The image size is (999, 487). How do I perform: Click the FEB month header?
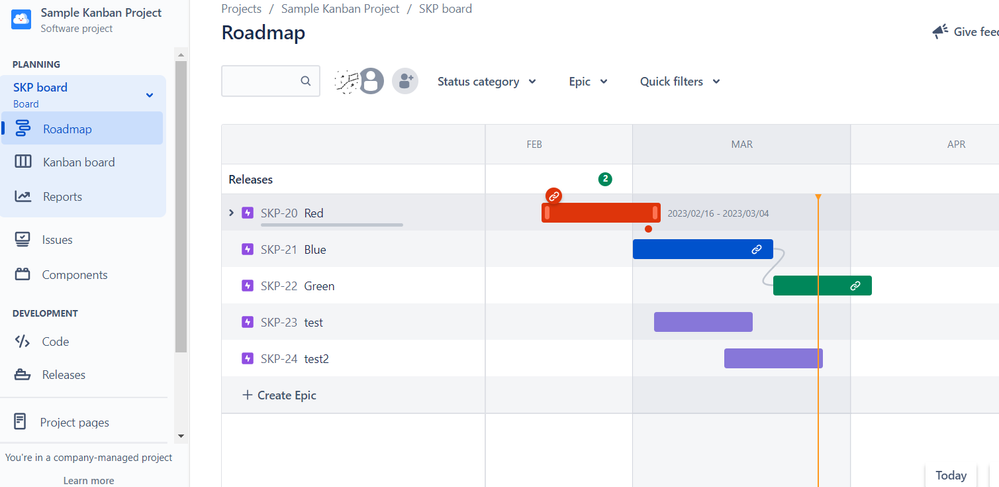pyautogui.click(x=534, y=145)
